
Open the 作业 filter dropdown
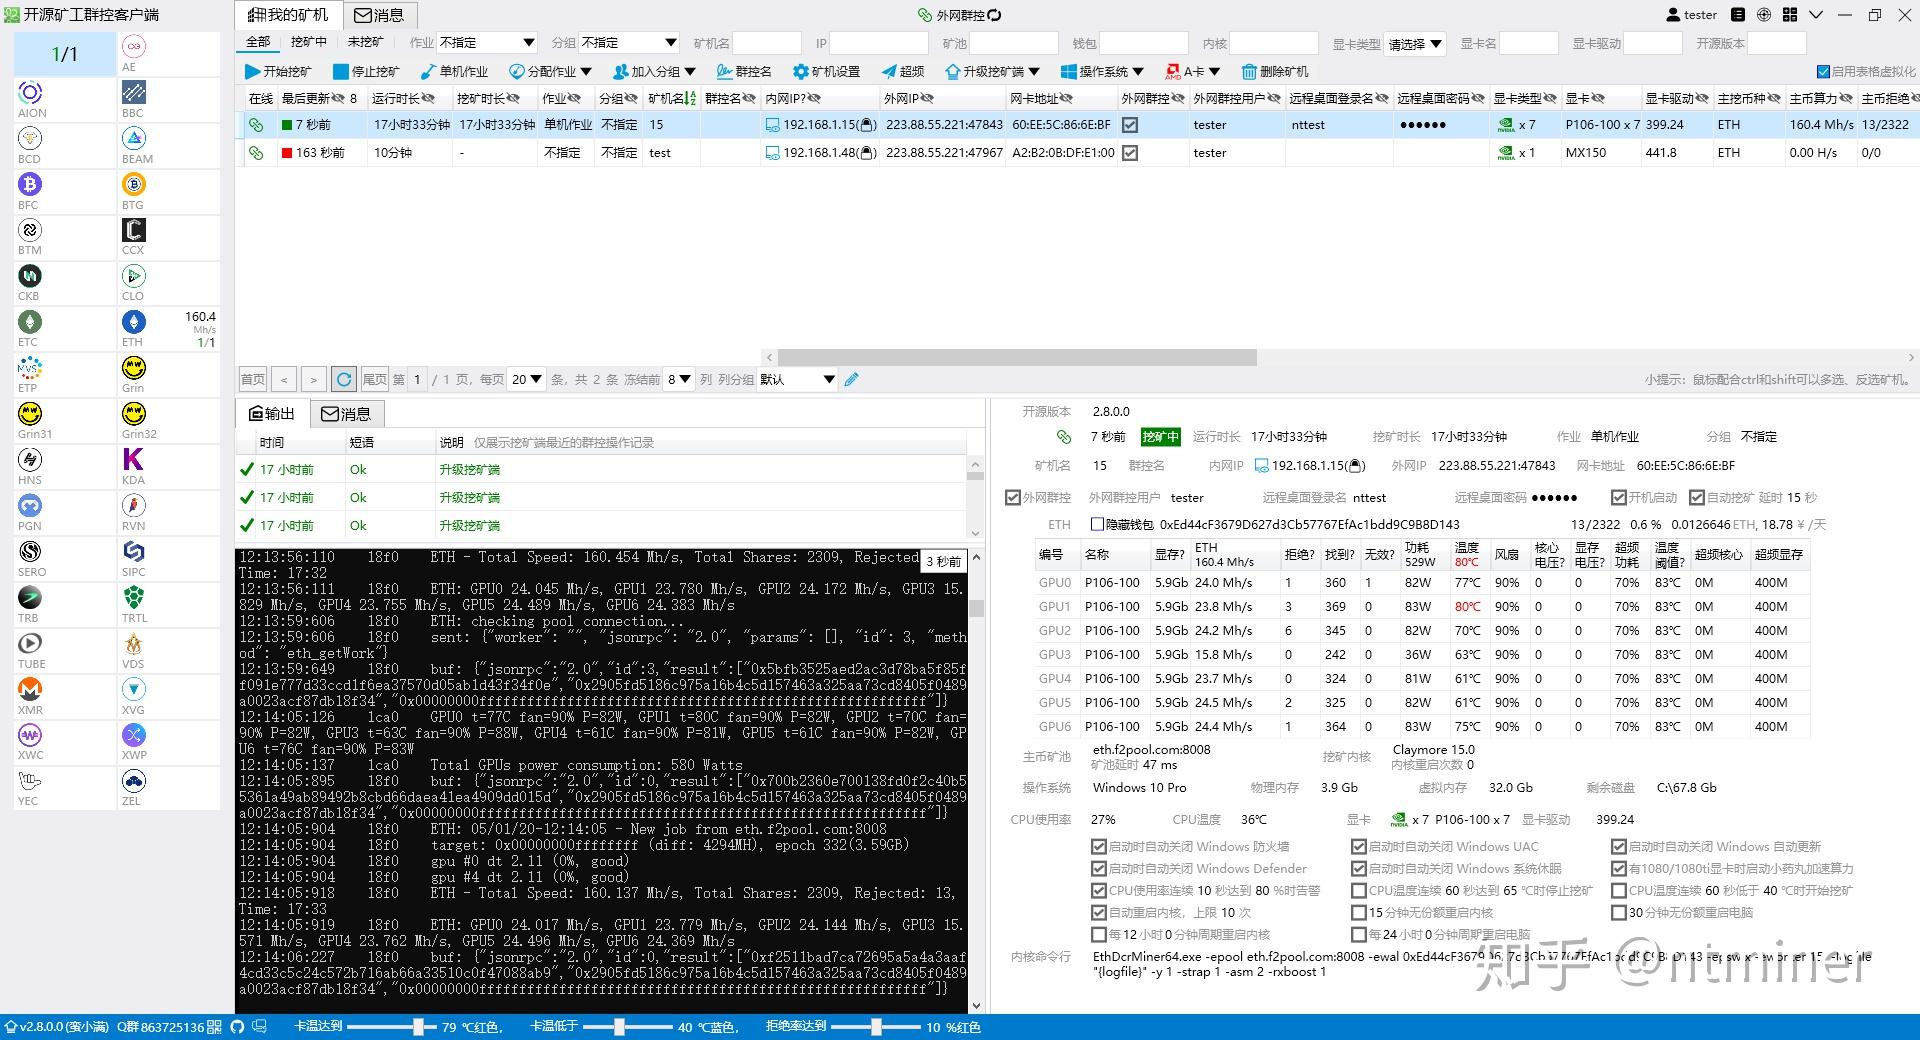point(488,43)
